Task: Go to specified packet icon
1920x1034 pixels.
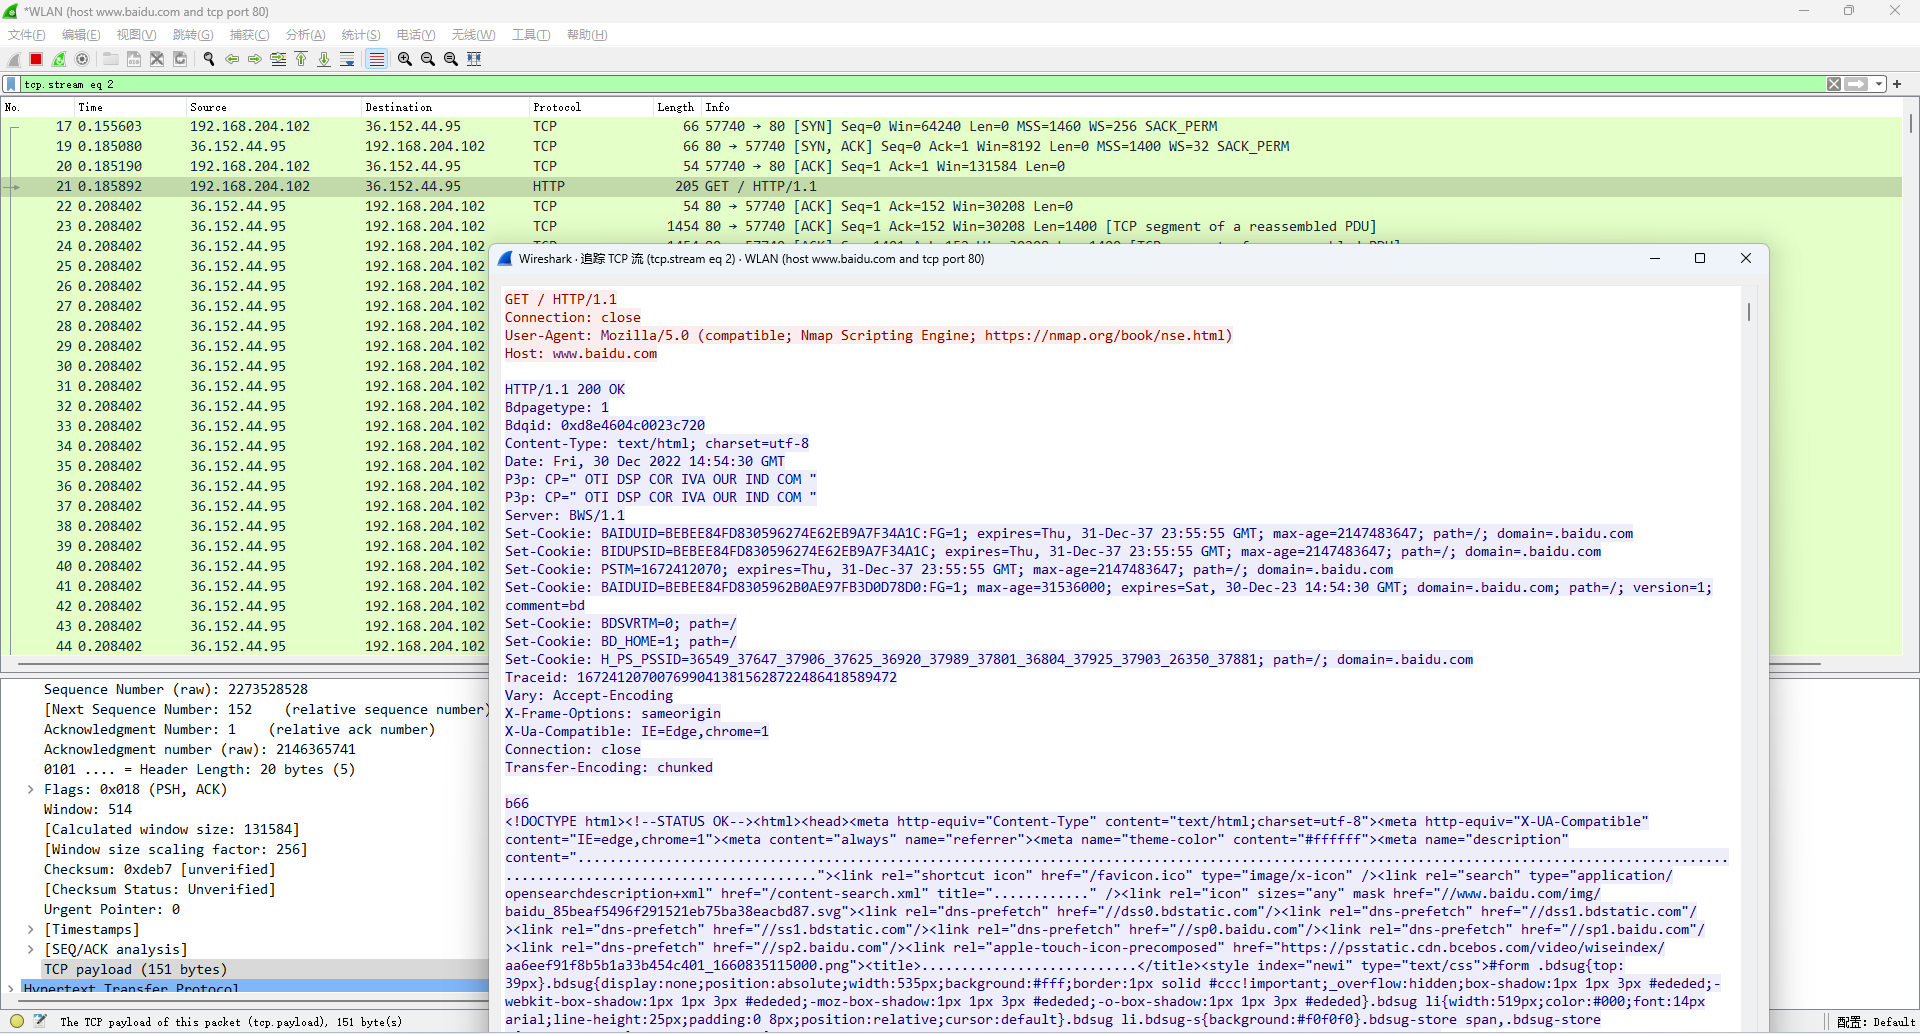Action: 278,59
